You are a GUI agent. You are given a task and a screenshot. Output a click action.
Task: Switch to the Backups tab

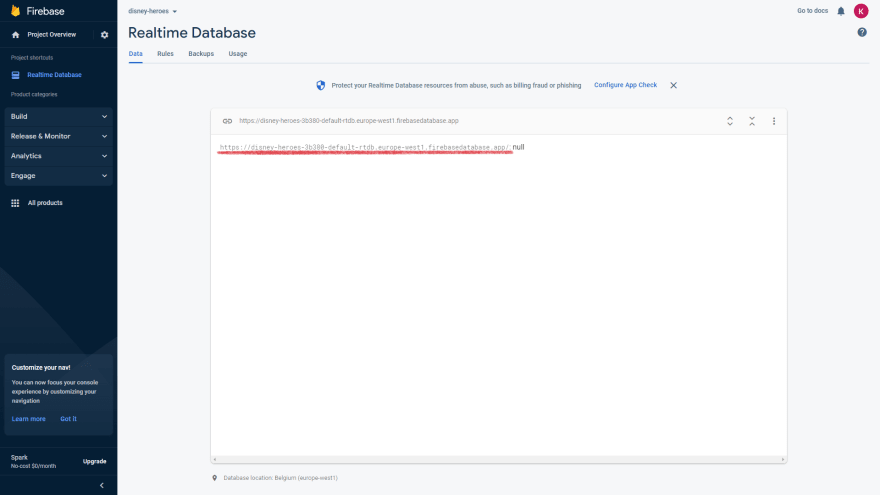pos(201,54)
